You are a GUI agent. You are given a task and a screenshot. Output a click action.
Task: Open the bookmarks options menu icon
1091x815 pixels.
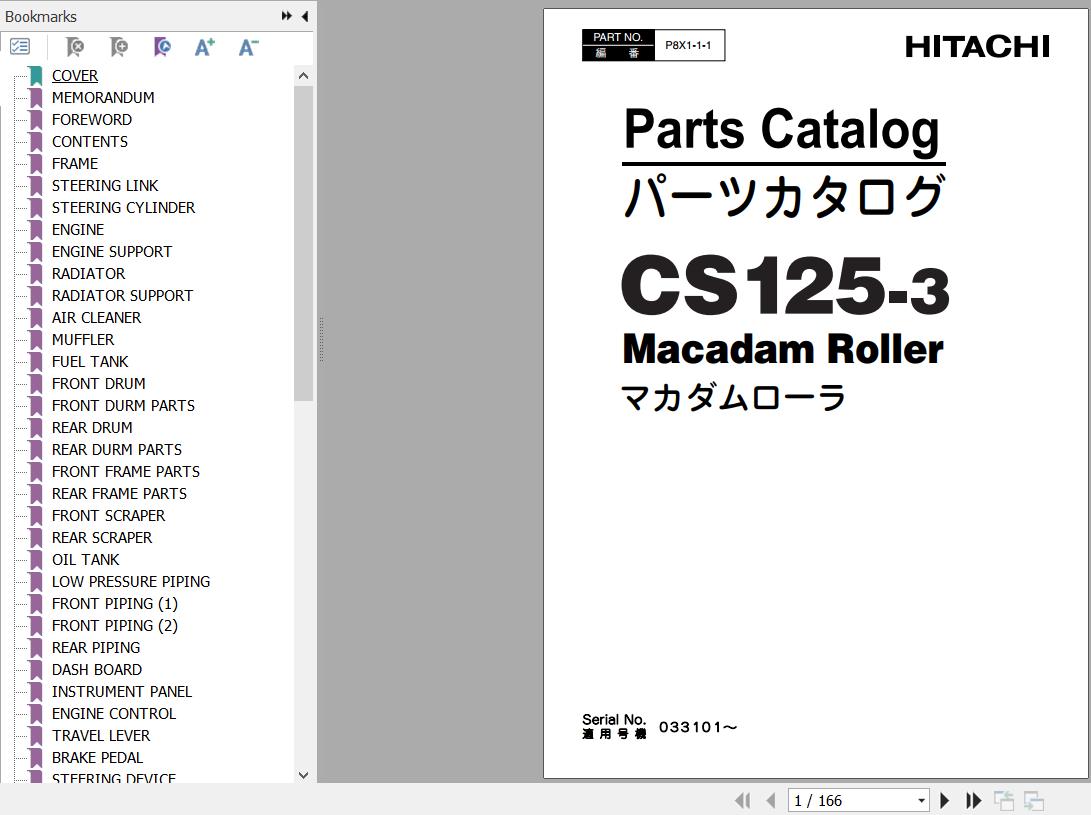click(20, 47)
